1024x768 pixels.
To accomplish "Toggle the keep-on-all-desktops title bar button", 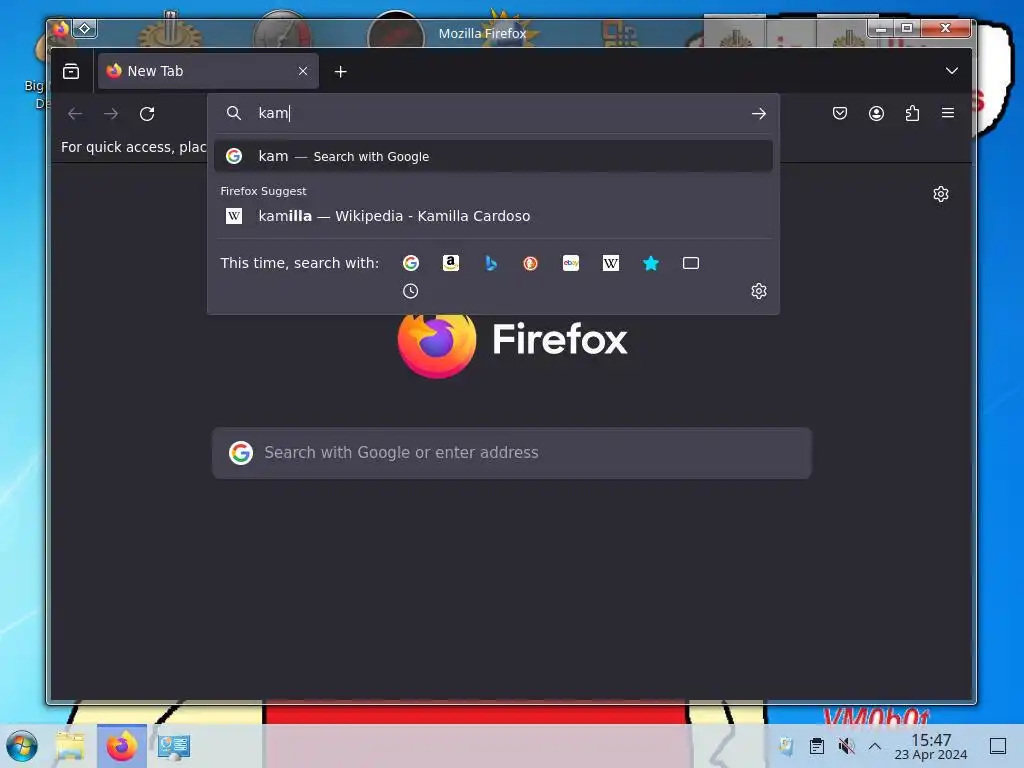I will coord(85,29).
